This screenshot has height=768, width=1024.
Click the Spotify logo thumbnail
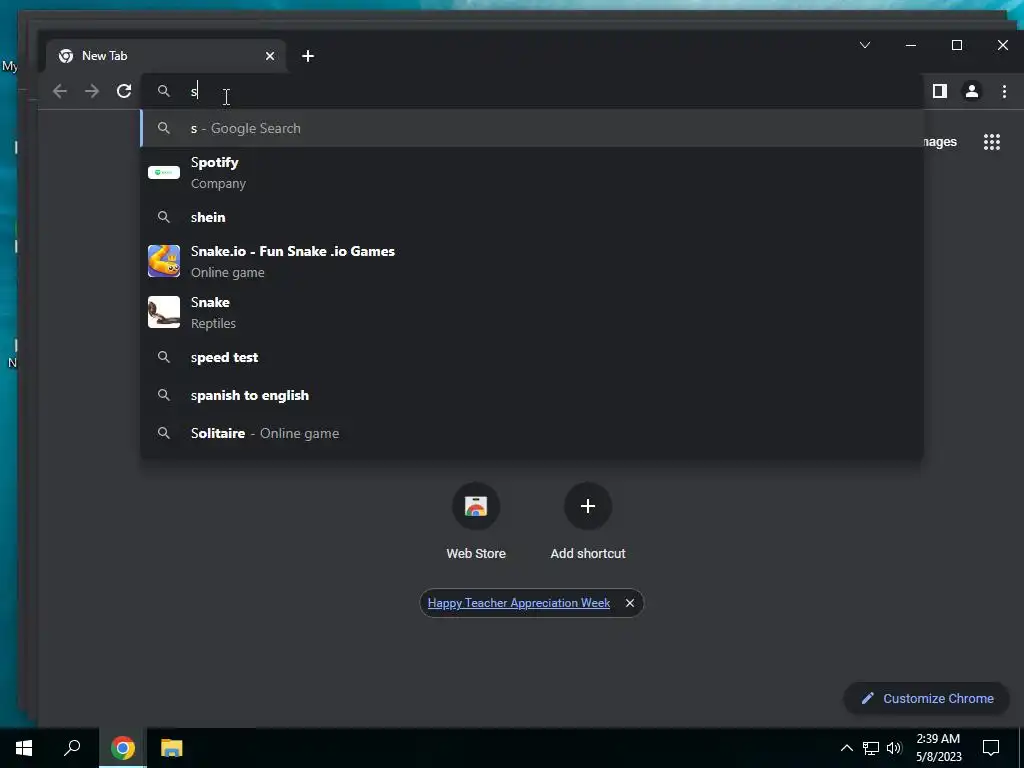pos(164,172)
